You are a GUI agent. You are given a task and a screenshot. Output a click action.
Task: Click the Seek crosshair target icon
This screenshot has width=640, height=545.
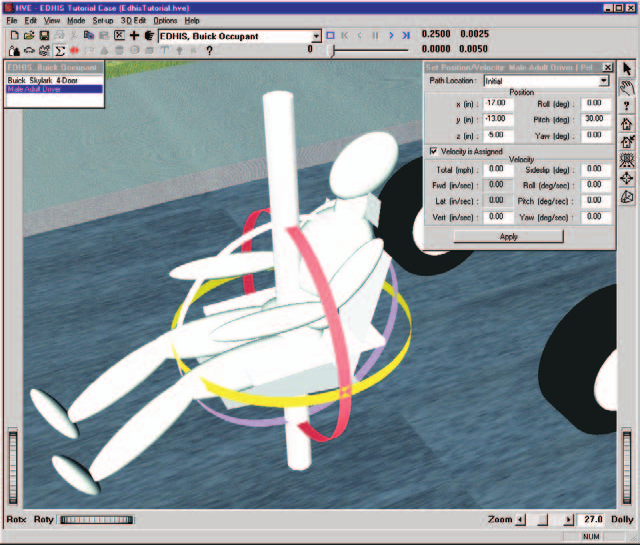[x=627, y=178]
